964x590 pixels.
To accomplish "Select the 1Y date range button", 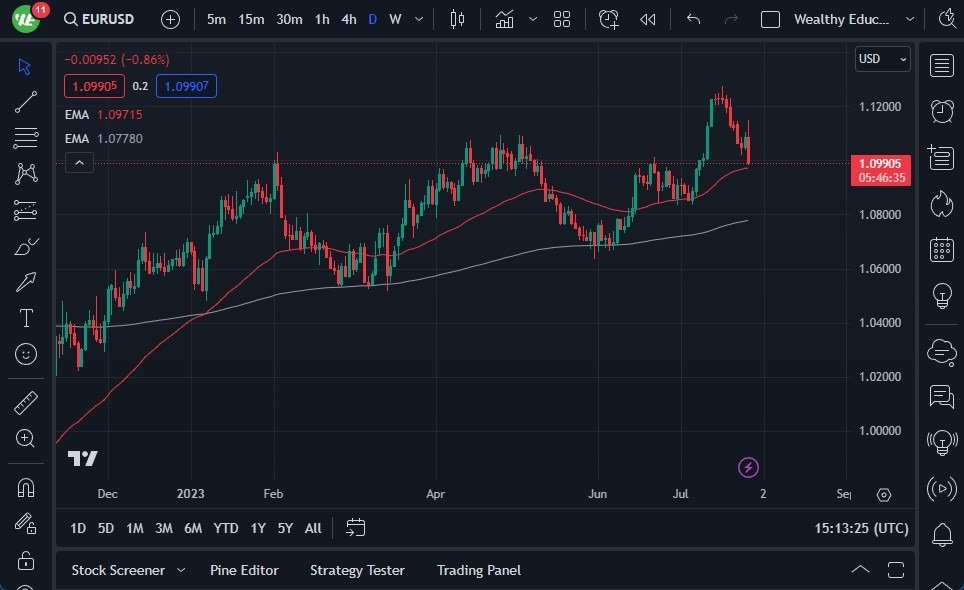I will tap(258, 528).
